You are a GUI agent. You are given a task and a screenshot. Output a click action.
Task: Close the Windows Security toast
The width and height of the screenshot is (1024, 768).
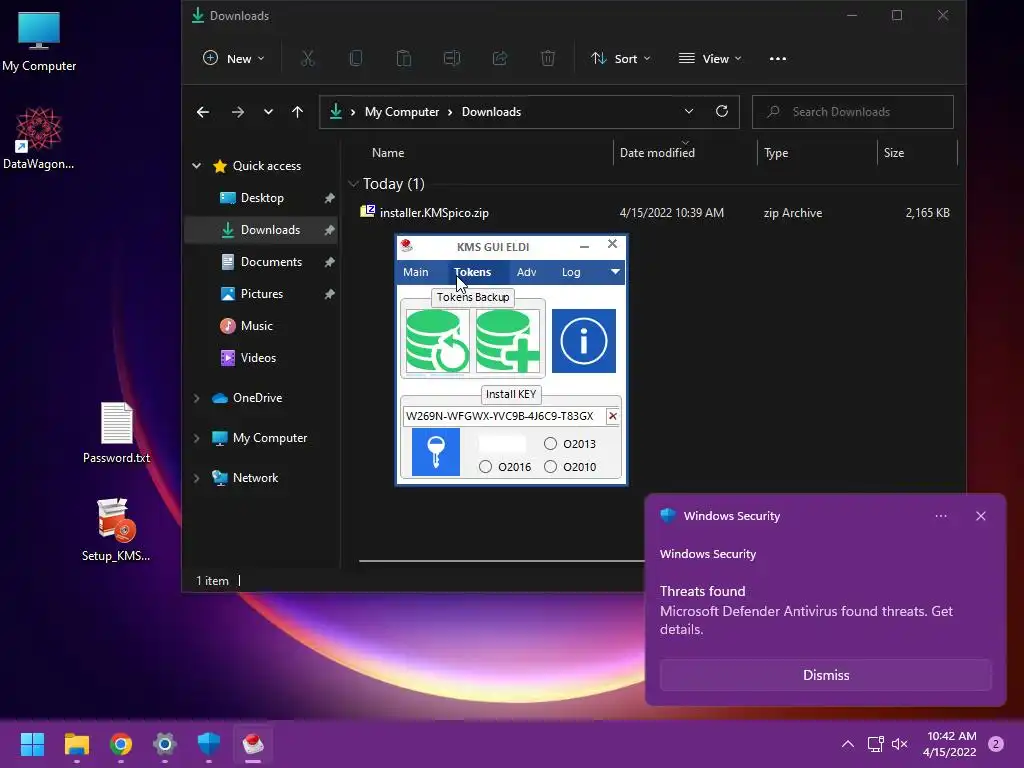(980, 516)
